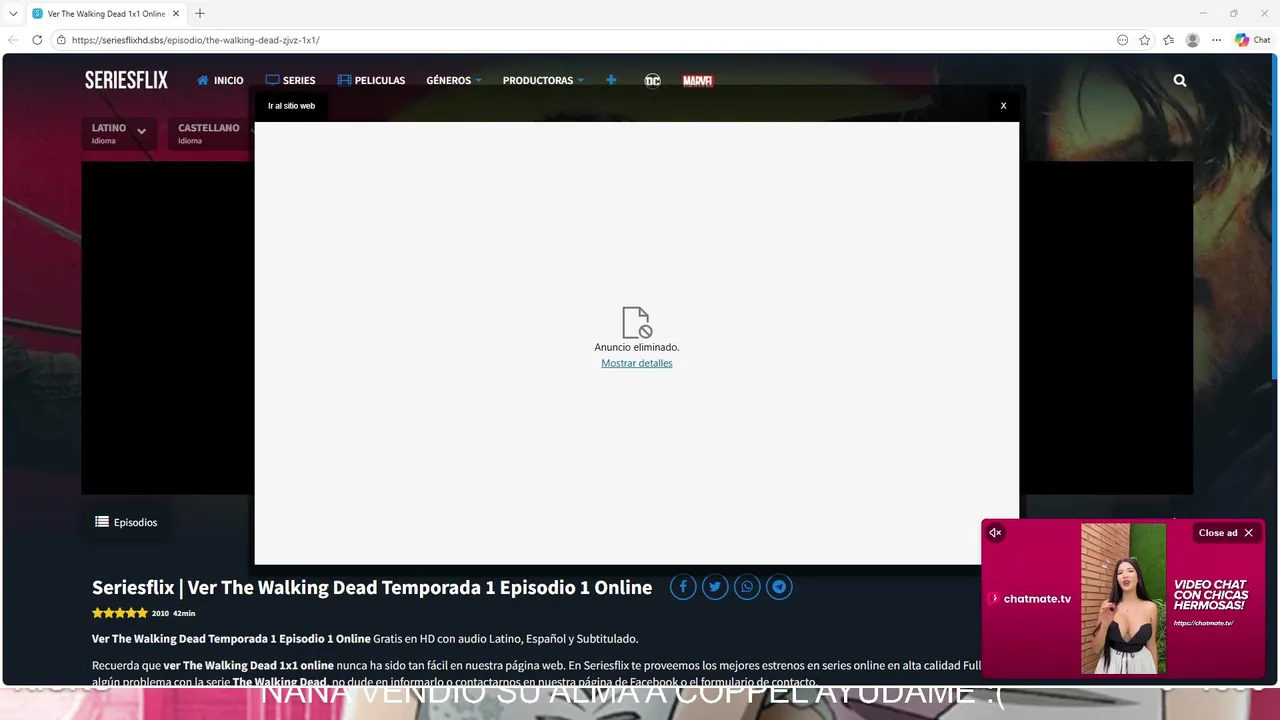
Task: Click the removed-ad document icon
Action: [636, 323]
